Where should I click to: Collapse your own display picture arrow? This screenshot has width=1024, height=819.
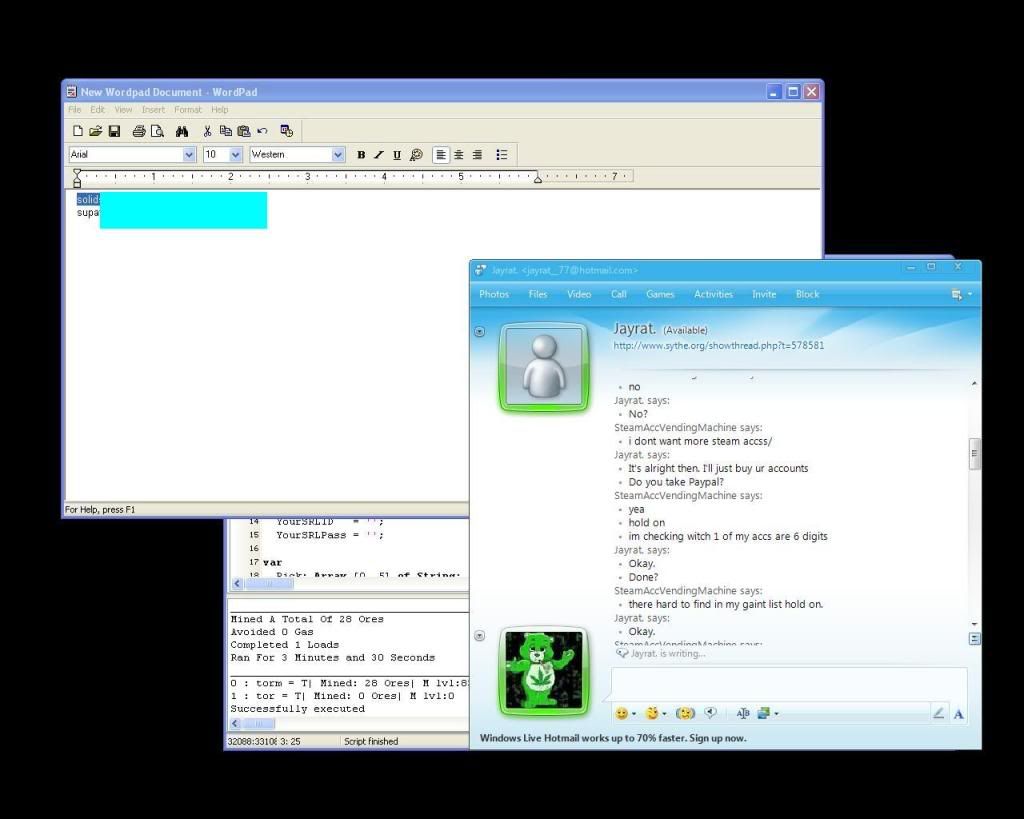coord(479,635)
